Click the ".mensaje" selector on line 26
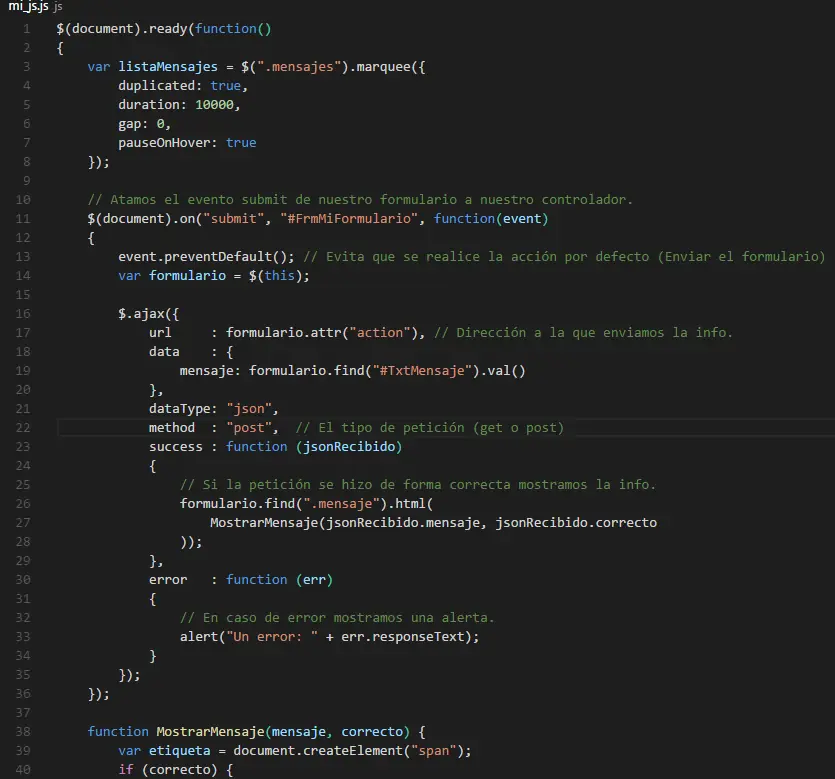Screen dimensions: 835x779 [341, 504]
